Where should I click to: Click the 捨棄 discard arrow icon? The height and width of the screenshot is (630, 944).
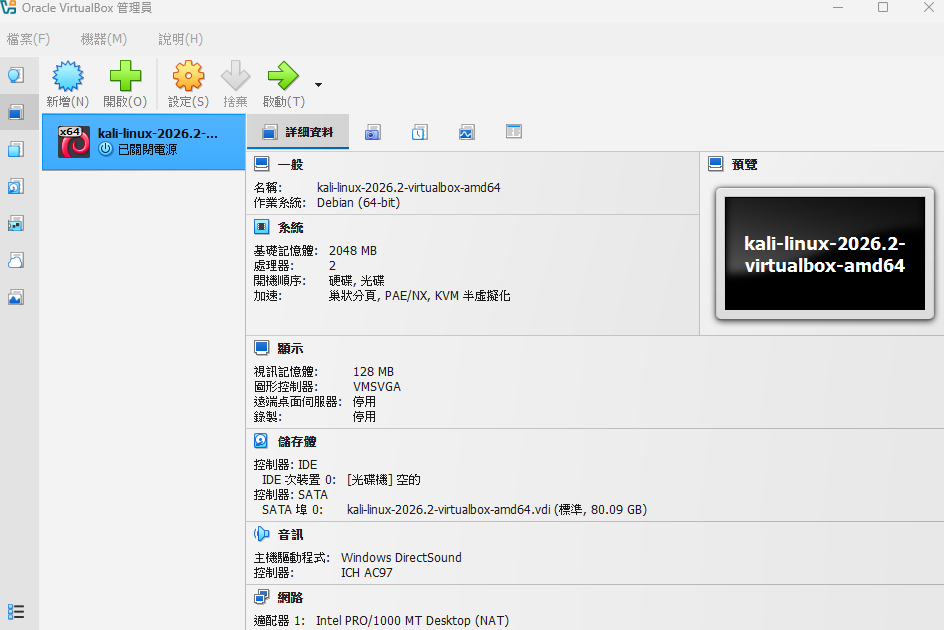pos(235,76)
